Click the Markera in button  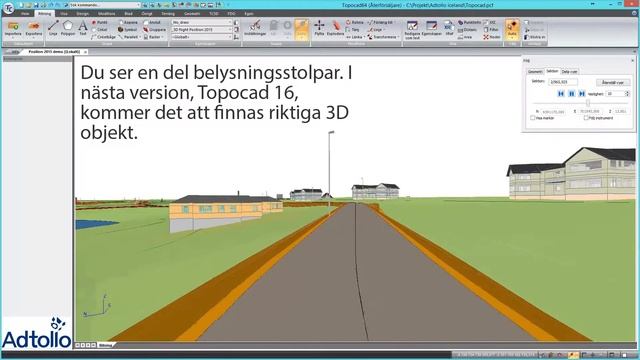(x=535, y=37)
